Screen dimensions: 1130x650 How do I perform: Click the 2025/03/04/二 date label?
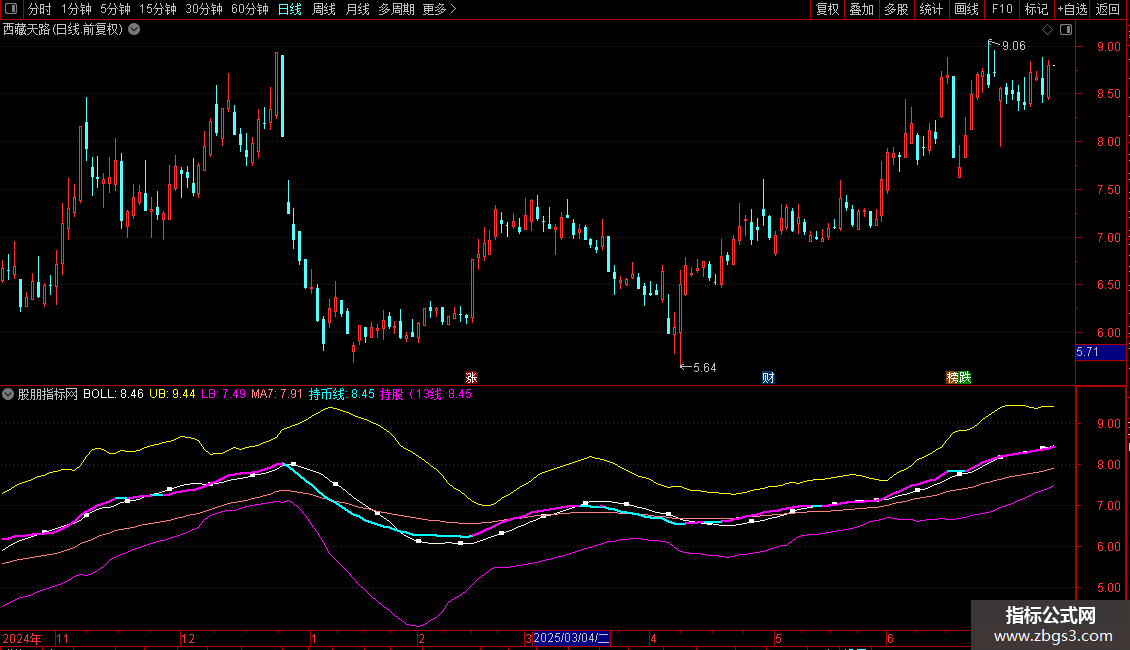pyautogui.click(x=571, y=638)
